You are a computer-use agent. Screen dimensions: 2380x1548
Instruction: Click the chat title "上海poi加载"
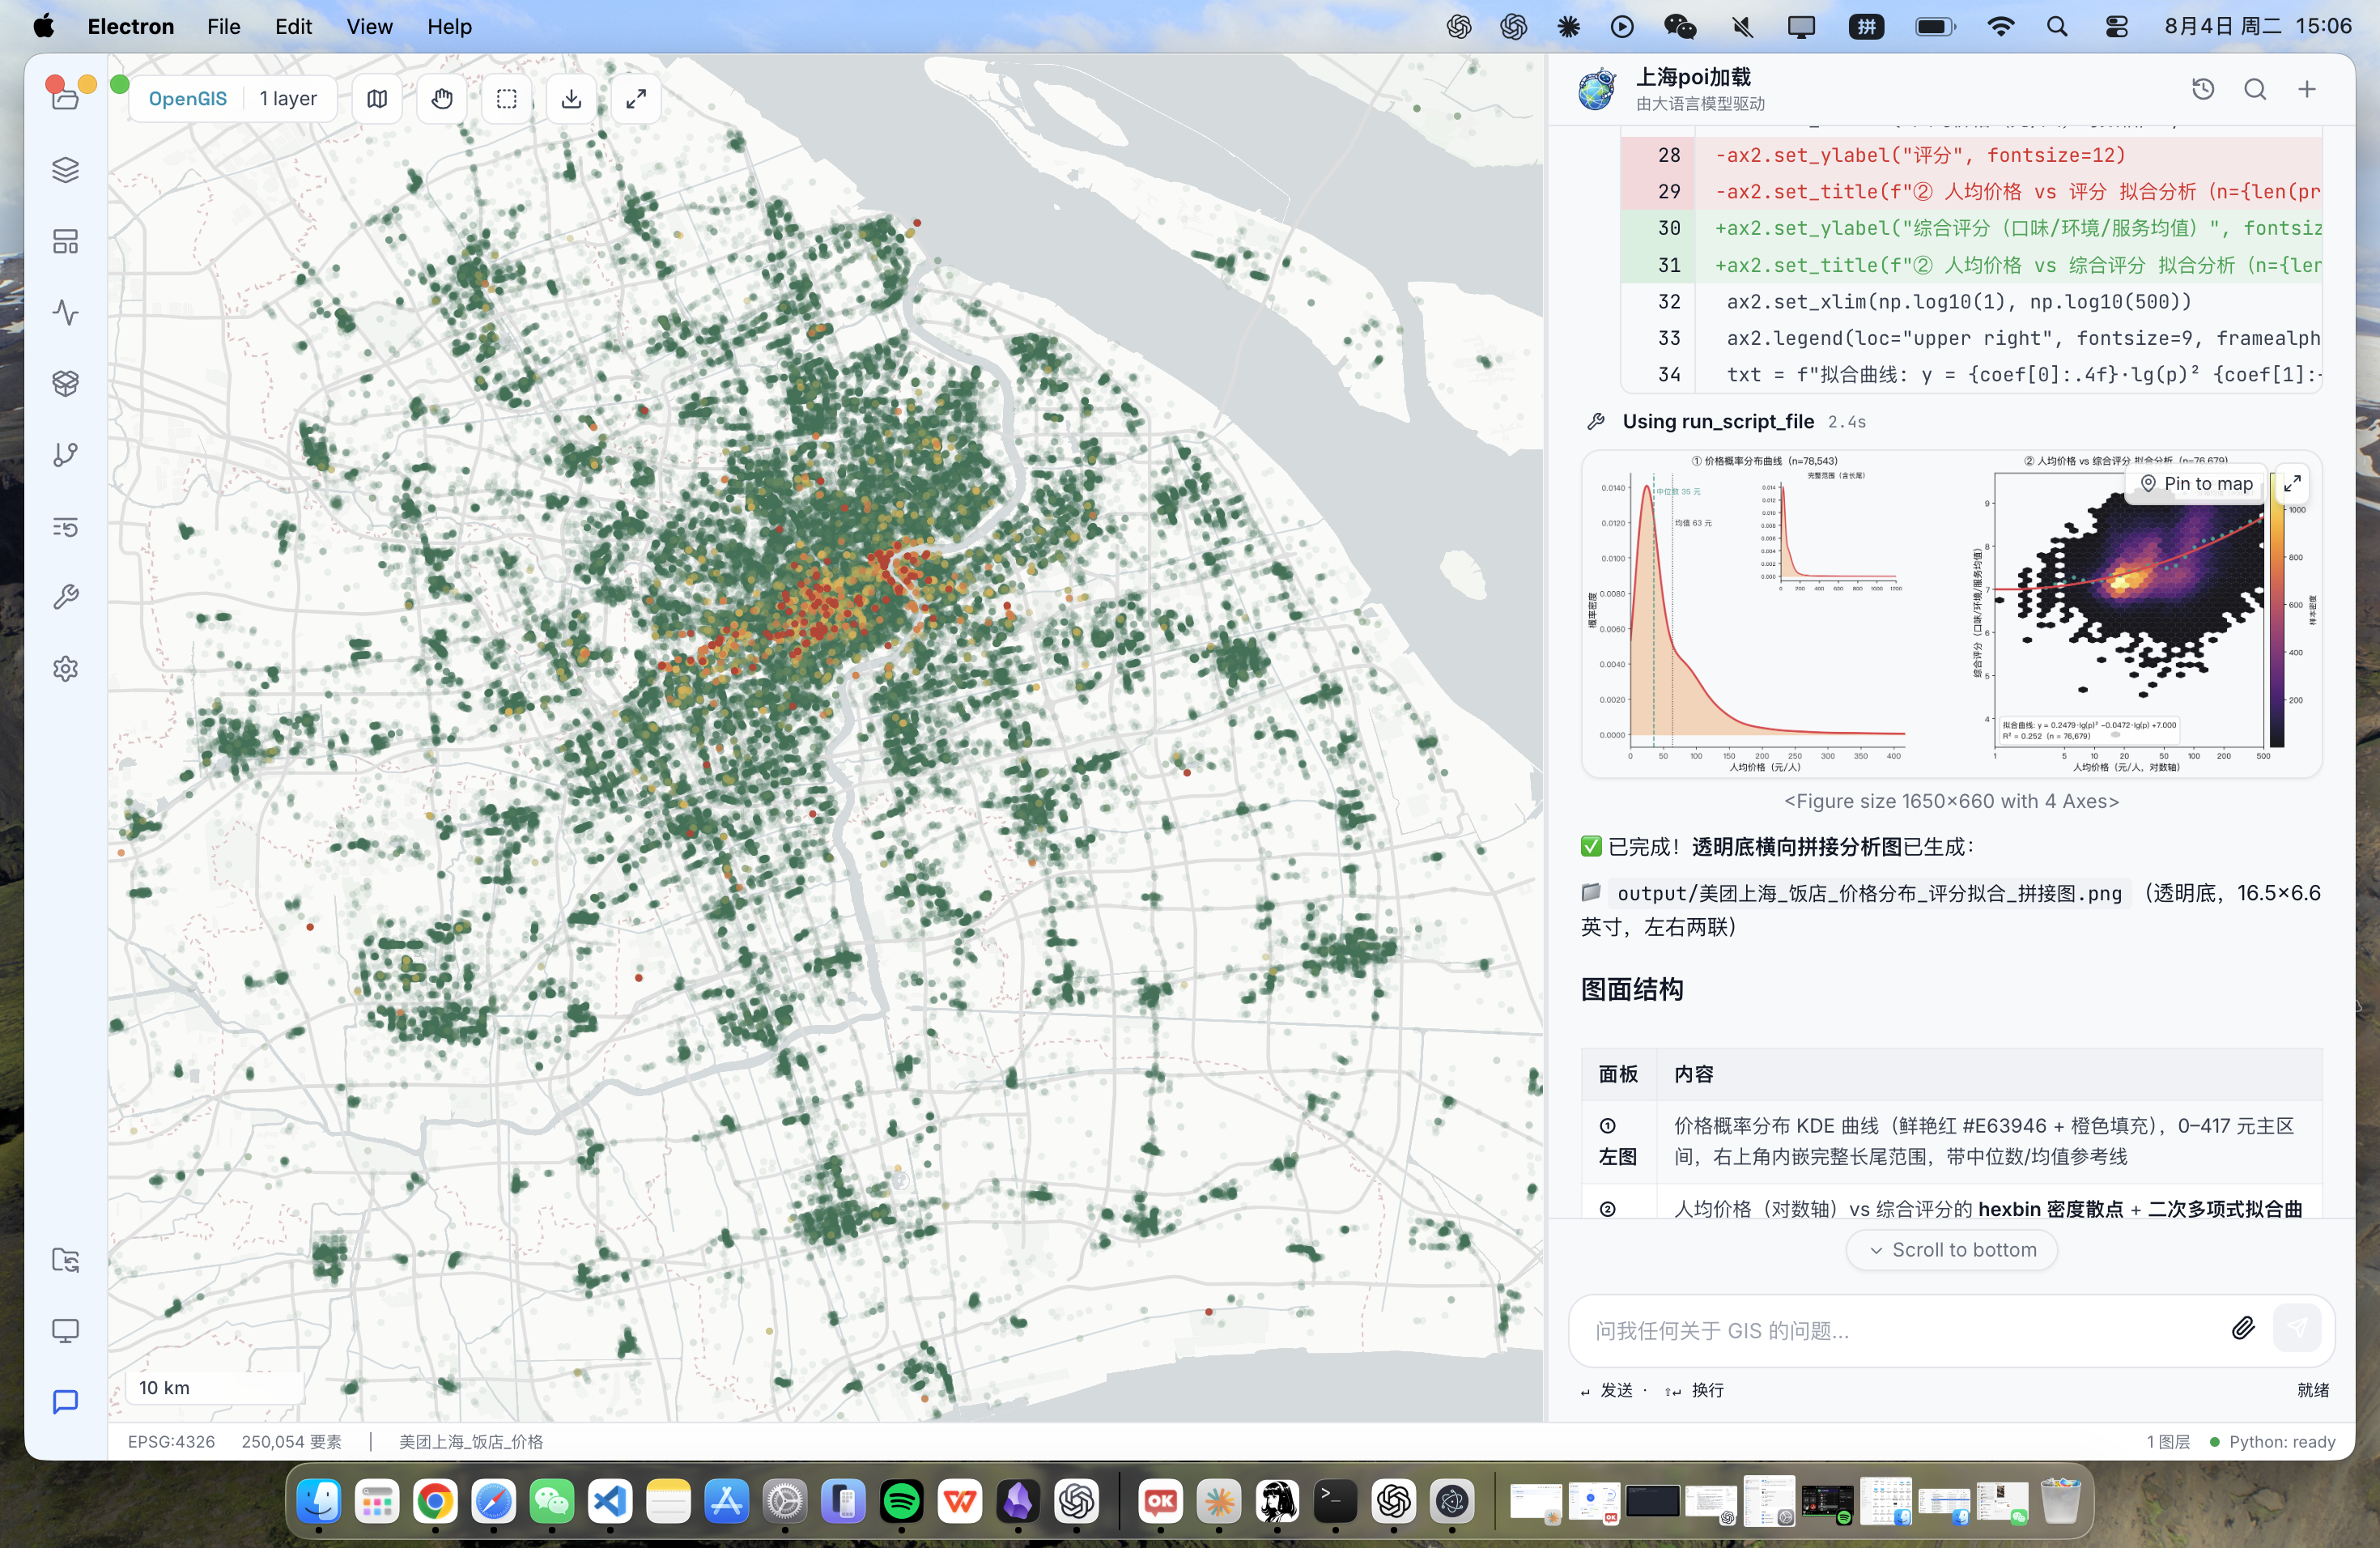click(1693, 77)
